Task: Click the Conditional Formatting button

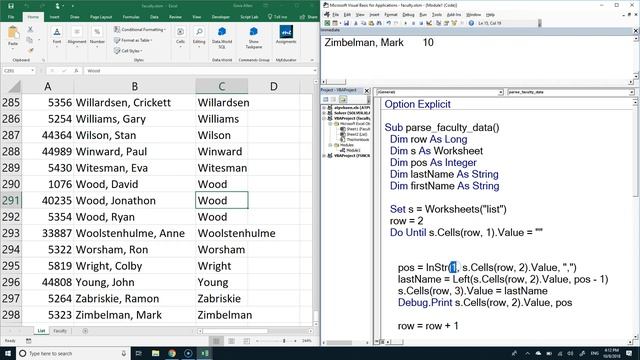Action: click(x=140, y=29)
